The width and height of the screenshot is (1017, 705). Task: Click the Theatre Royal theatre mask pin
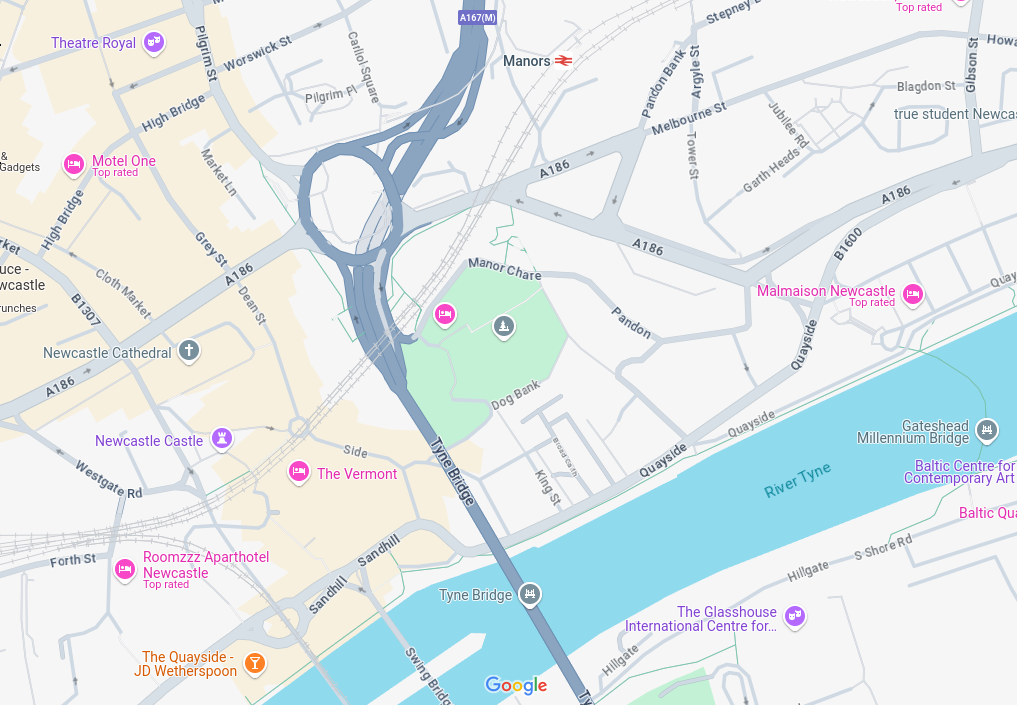(154, 43)
